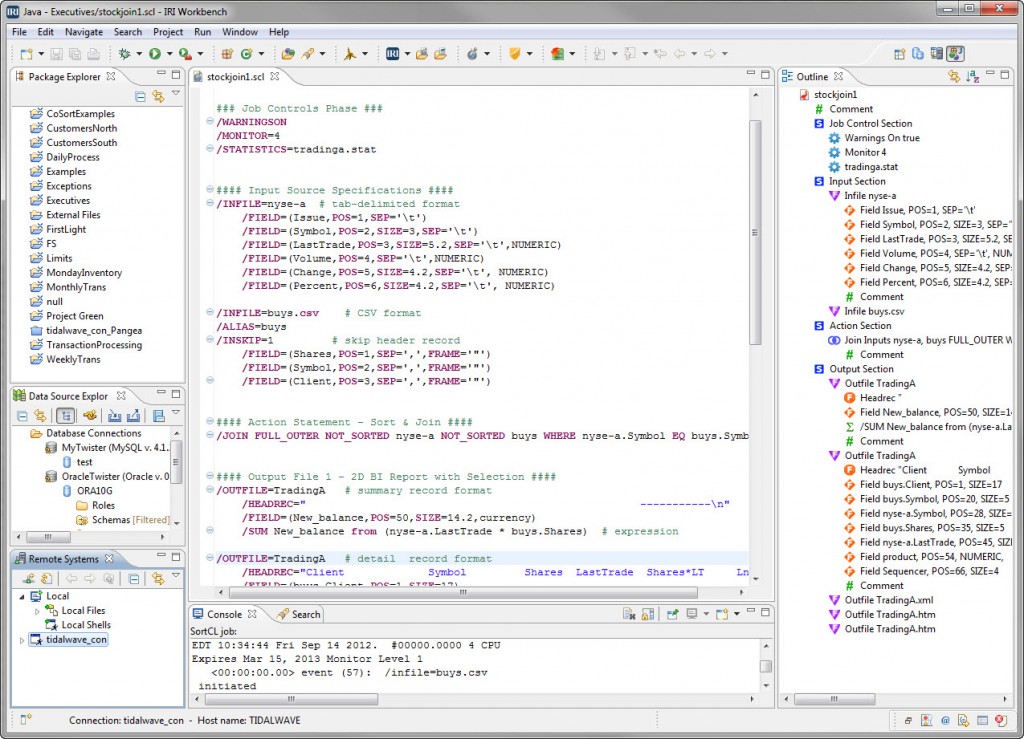
Task: Select the active Java perspective icon
Action: (956, 54)
